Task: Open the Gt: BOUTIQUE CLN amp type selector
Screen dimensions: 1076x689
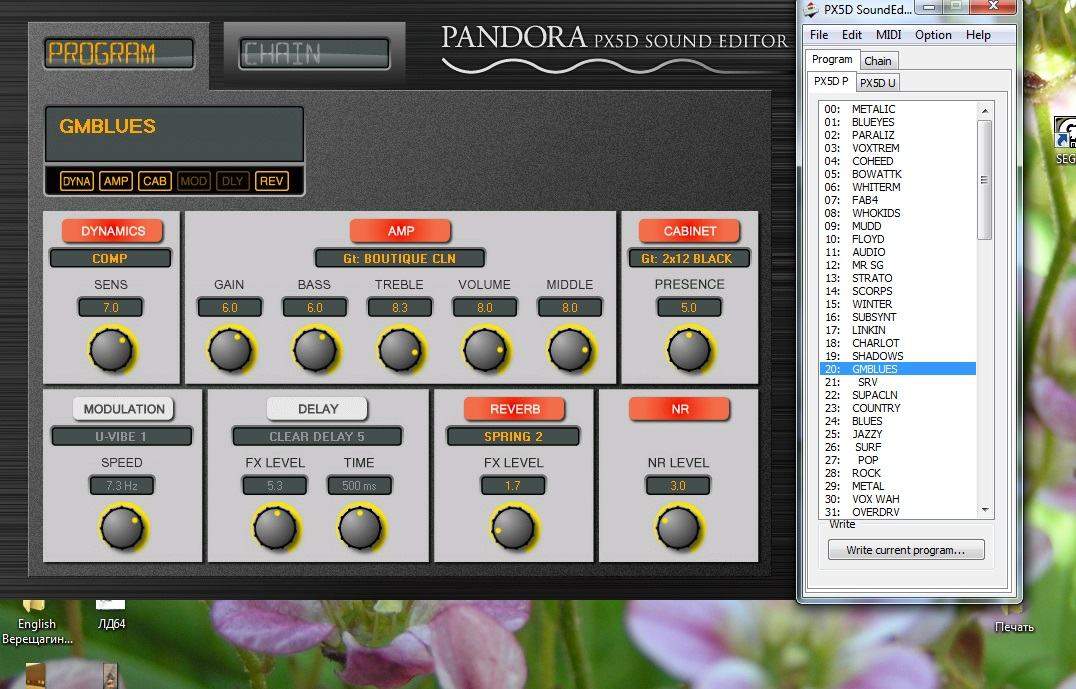Action: 400,258
